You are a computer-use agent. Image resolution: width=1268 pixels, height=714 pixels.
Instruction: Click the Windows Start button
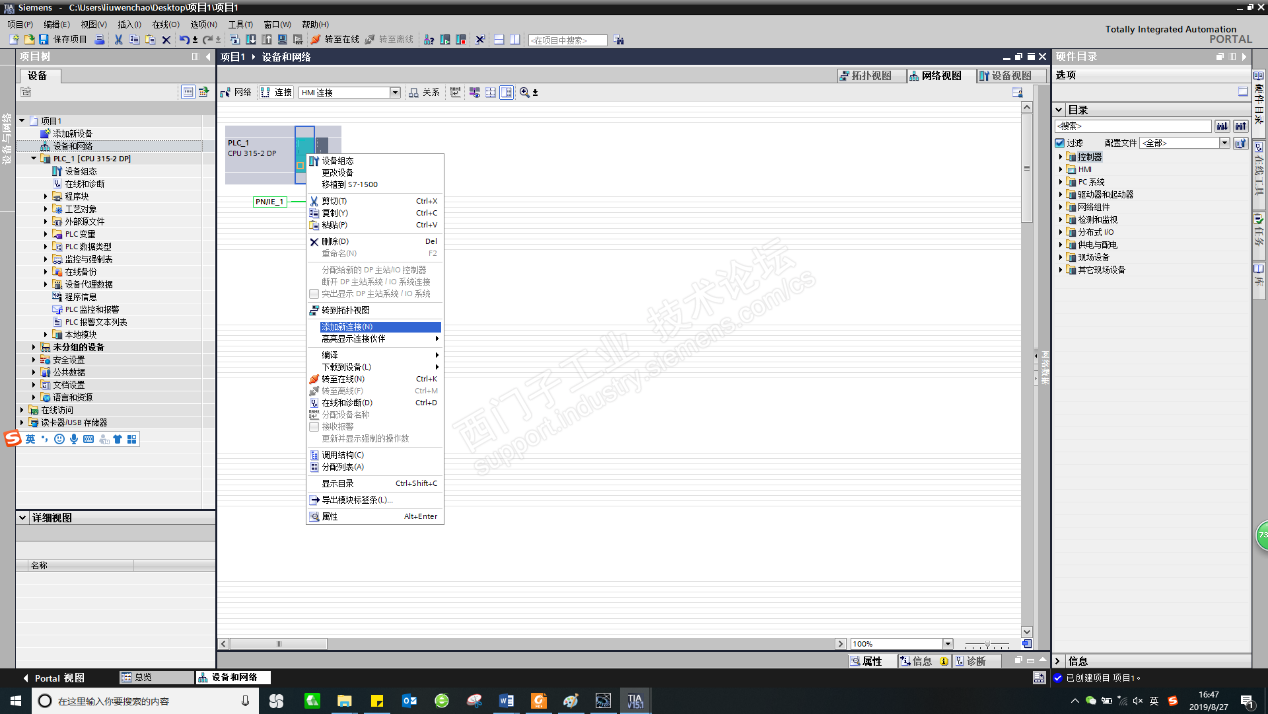[15, 701]
